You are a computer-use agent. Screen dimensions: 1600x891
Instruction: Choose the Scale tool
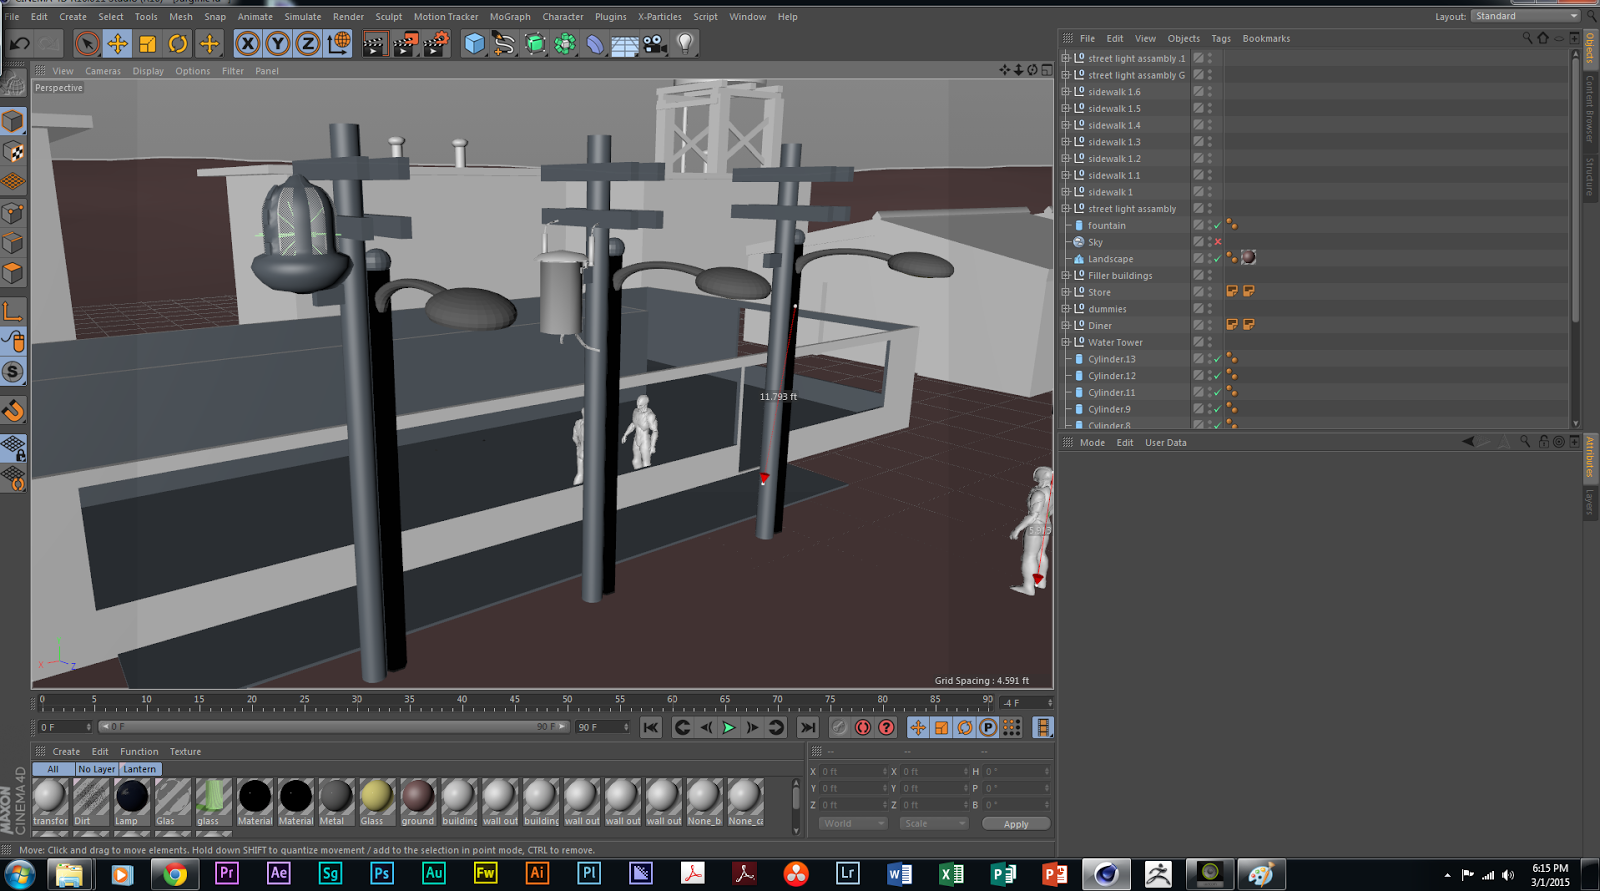click(148, 43)
